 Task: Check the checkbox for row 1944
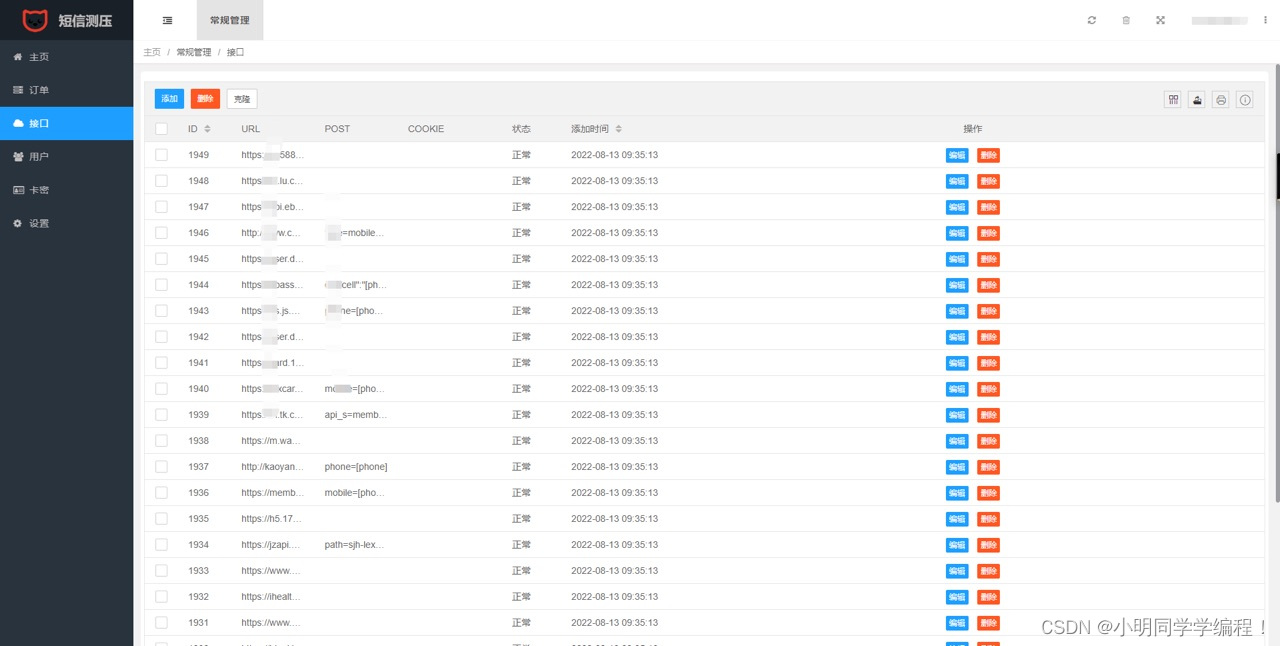click(x=162, y=285)
